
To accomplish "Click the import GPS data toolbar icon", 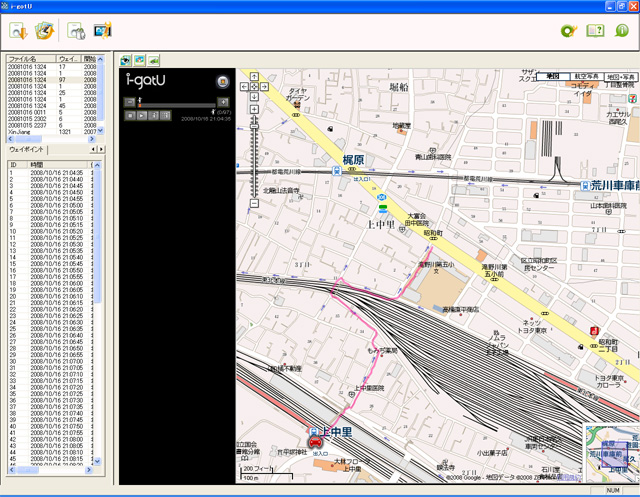I will click(19, 31).
